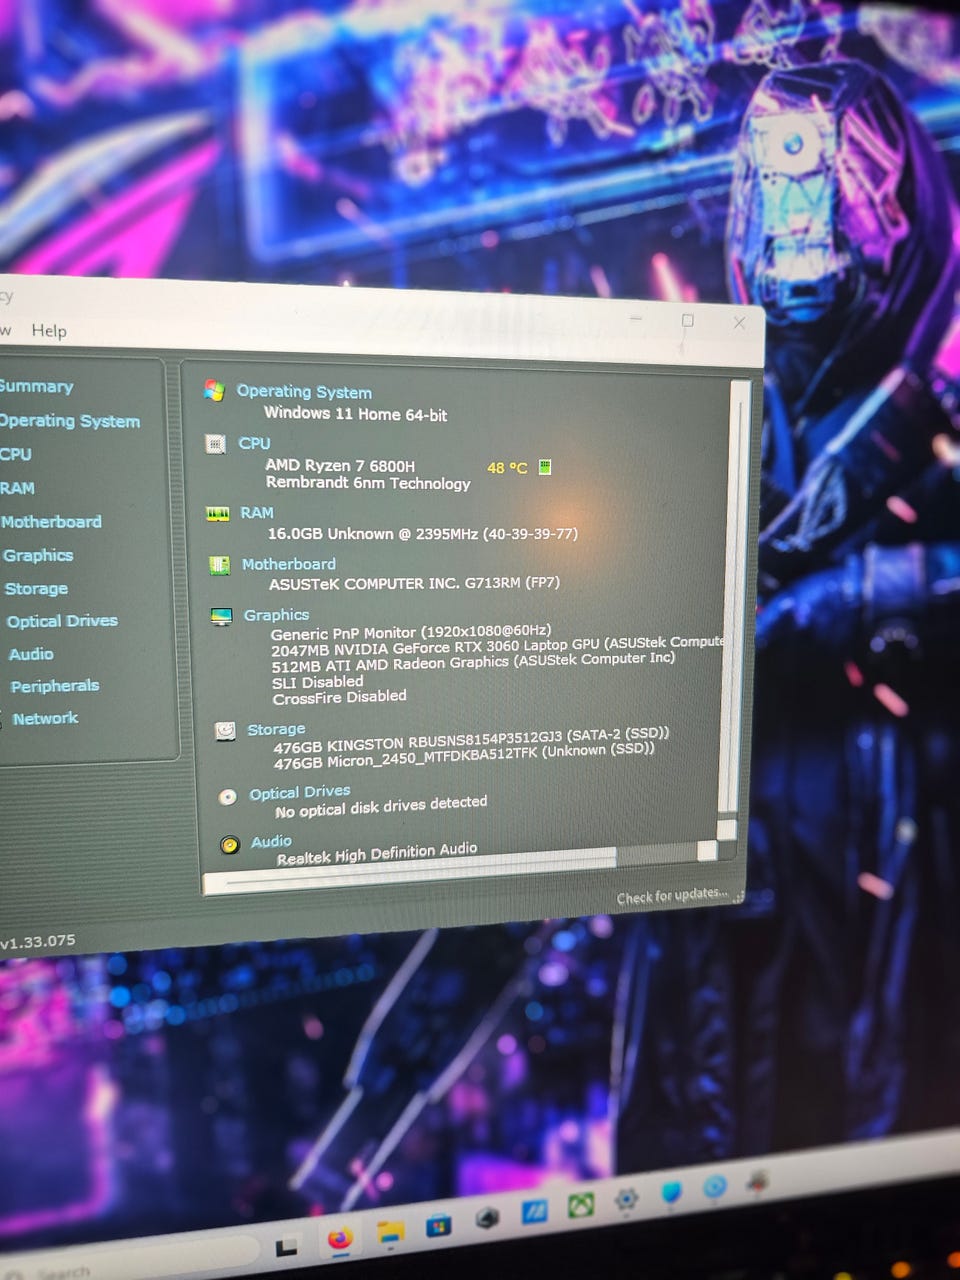Click Realtek High Definition Audio text

[377, 853]
